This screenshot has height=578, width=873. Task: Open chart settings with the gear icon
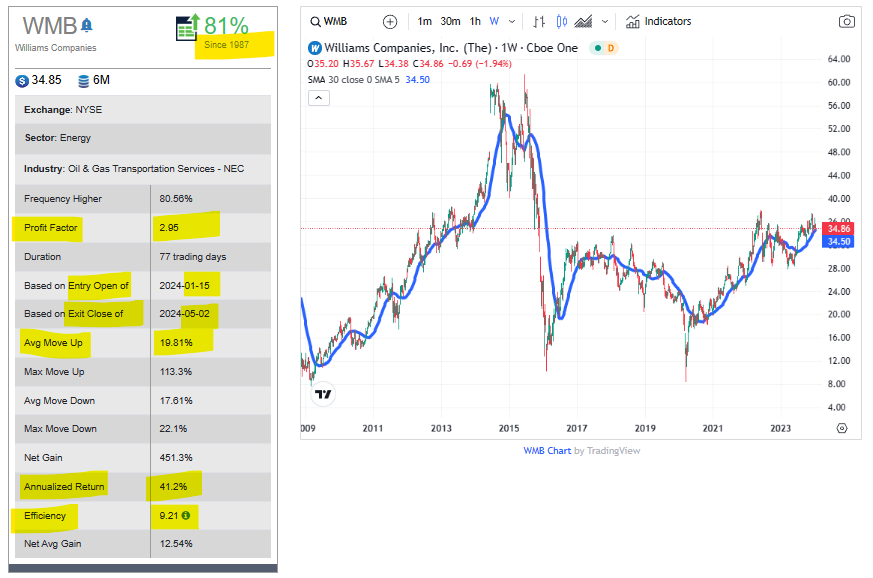[842, 428]
